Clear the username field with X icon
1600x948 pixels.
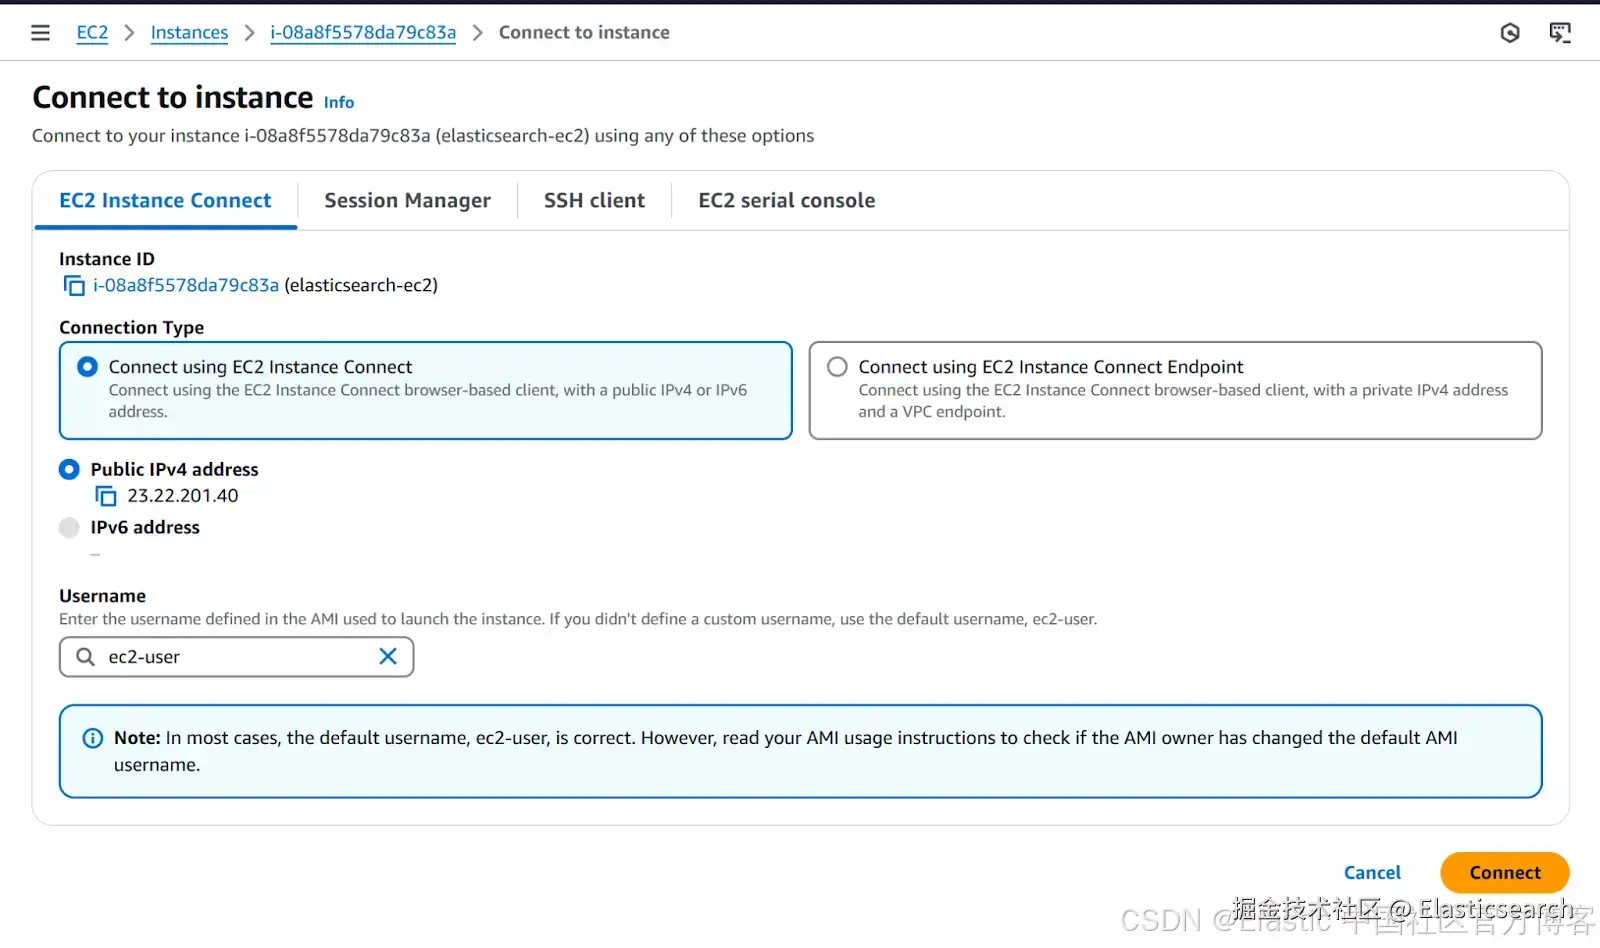click(388, 656)
